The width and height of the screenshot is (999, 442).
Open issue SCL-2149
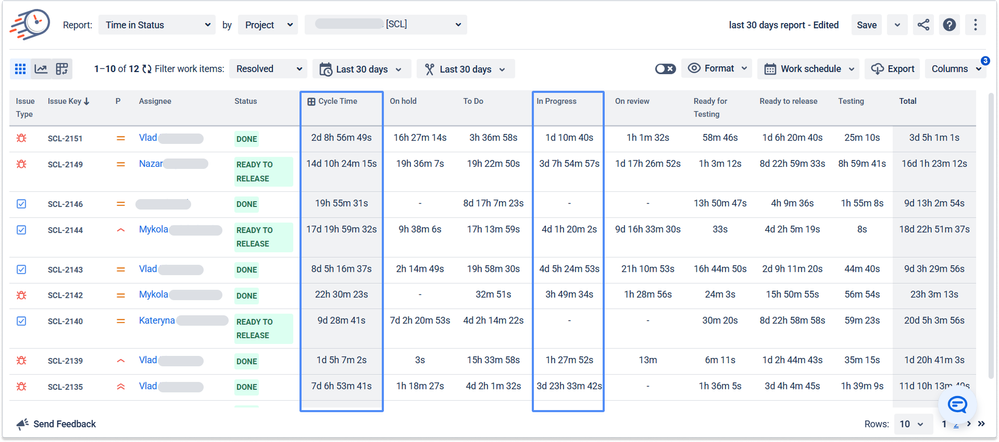point(65,164)
